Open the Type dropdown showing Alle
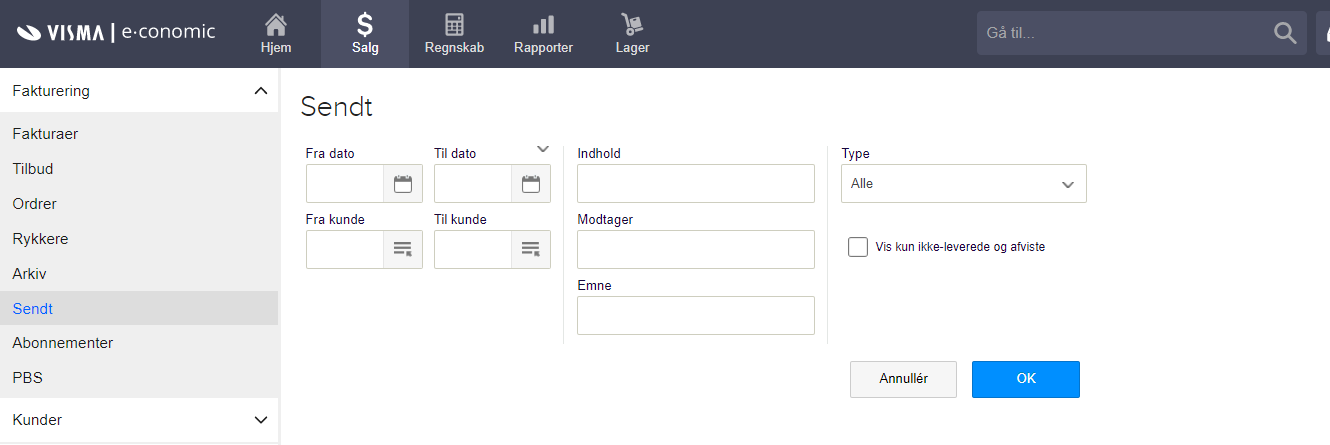The image size is (1330, 445). pyautogui.click(x=963, y=184)
